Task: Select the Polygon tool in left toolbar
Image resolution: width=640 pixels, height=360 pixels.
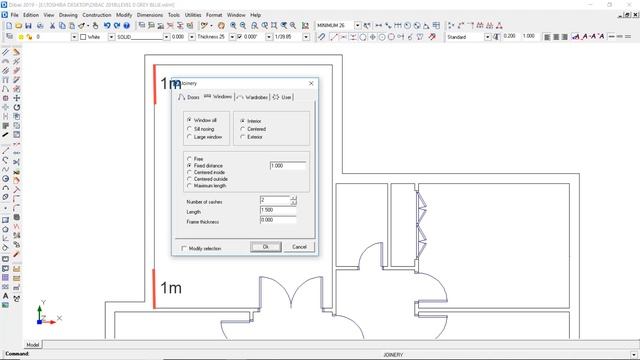Action: [5, 229]
